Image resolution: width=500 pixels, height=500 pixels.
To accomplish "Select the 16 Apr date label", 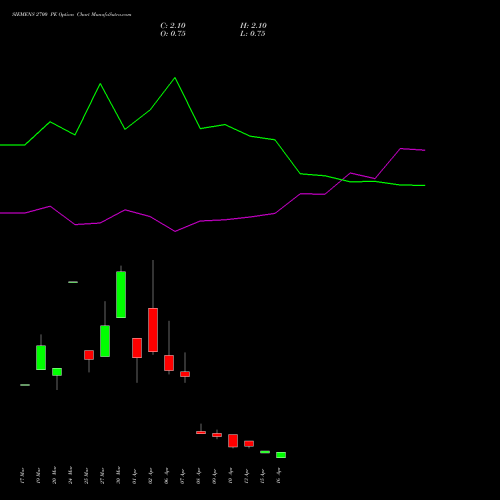I will tap(278, 475).
